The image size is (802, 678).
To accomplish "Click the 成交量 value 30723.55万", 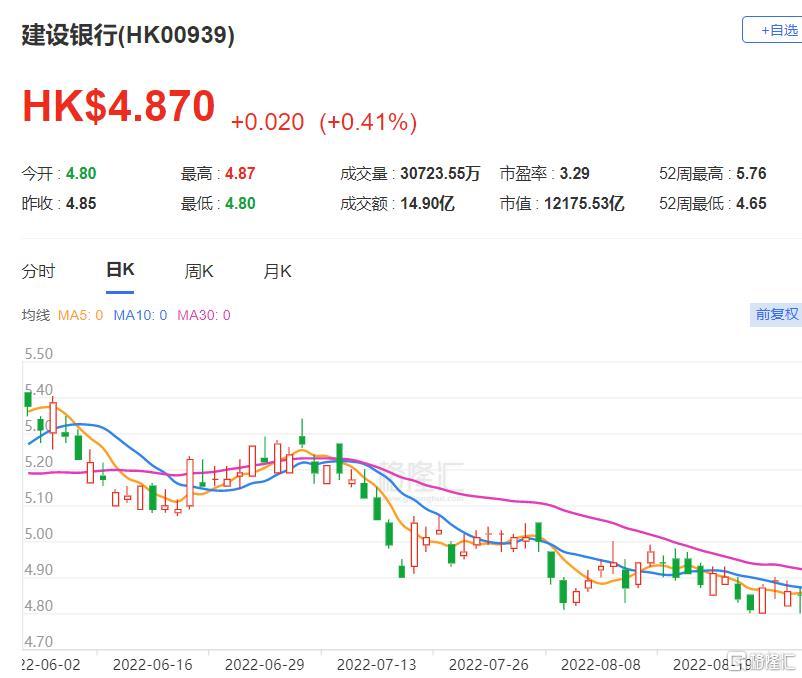I will tap(440, 174).
